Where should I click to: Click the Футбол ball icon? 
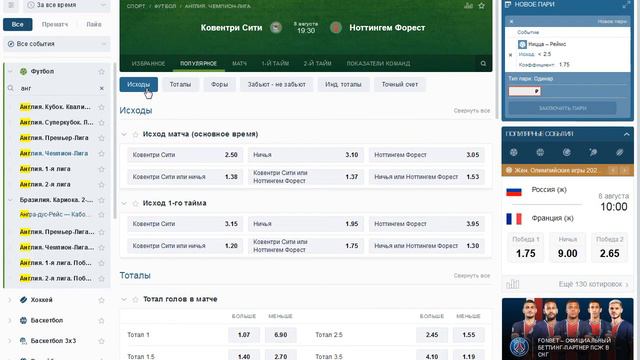pyautogui.click(x=23, y=71)
